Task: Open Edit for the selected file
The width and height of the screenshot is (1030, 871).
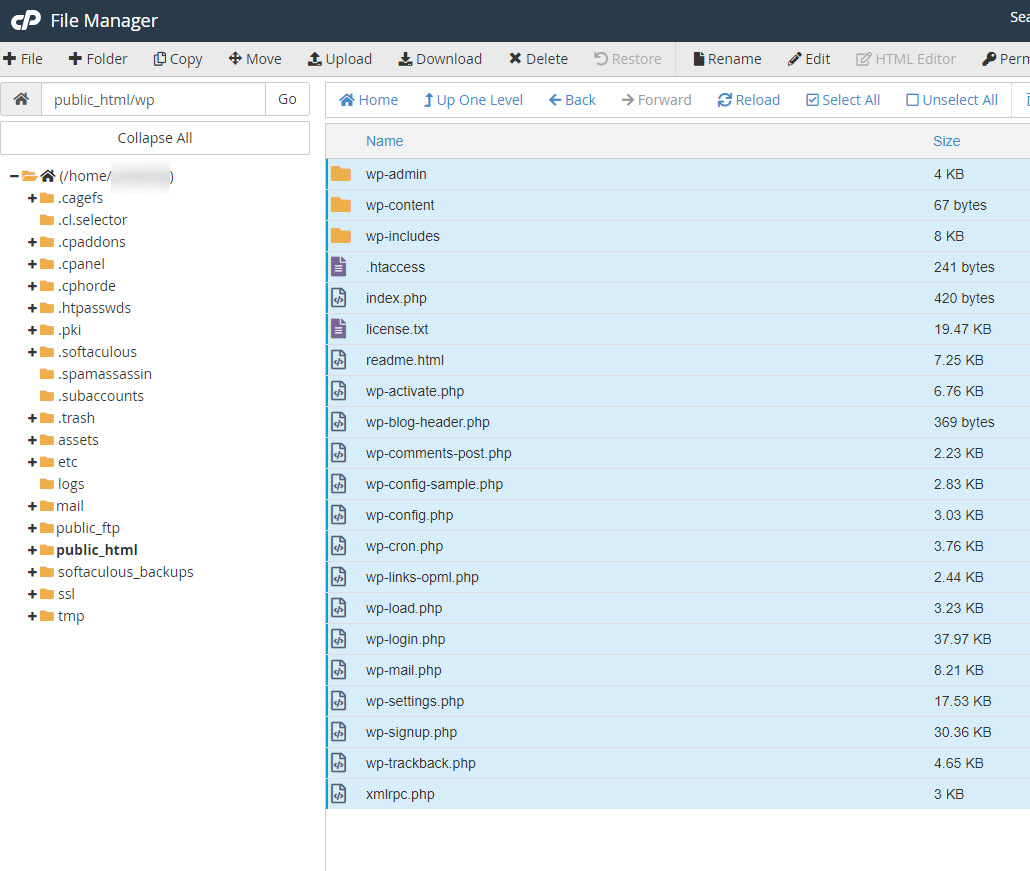Action: click(x=809, y=59)
